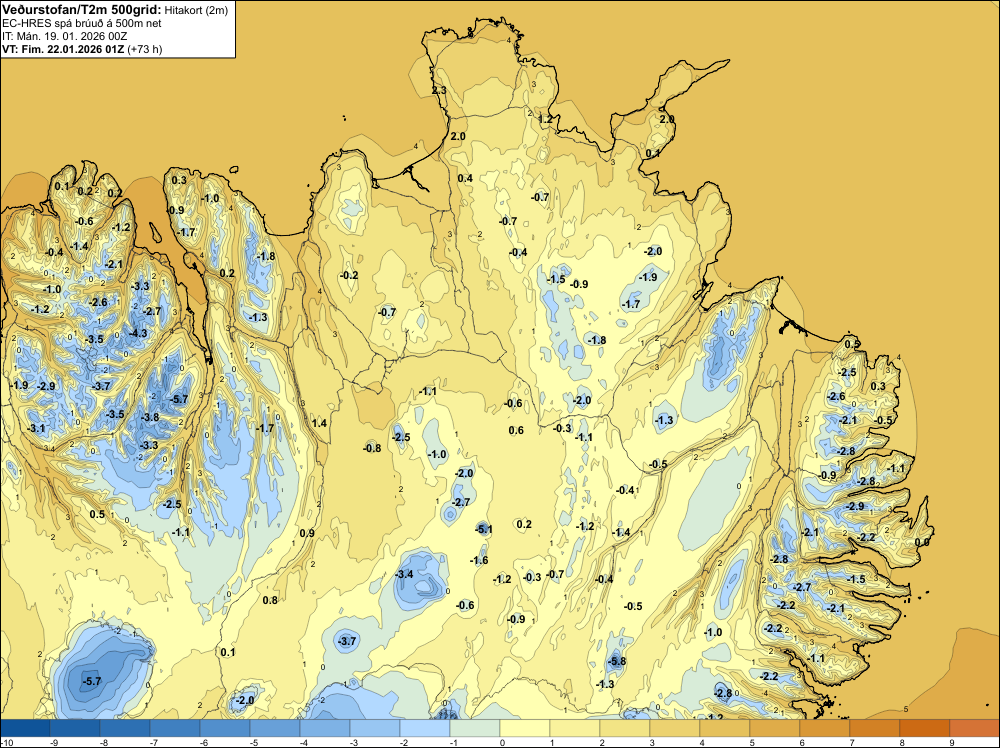Viewport: 1000px width, 748px height.
Task: Select the 0.6 temperature reading
Action: click(x=517, y=430)
